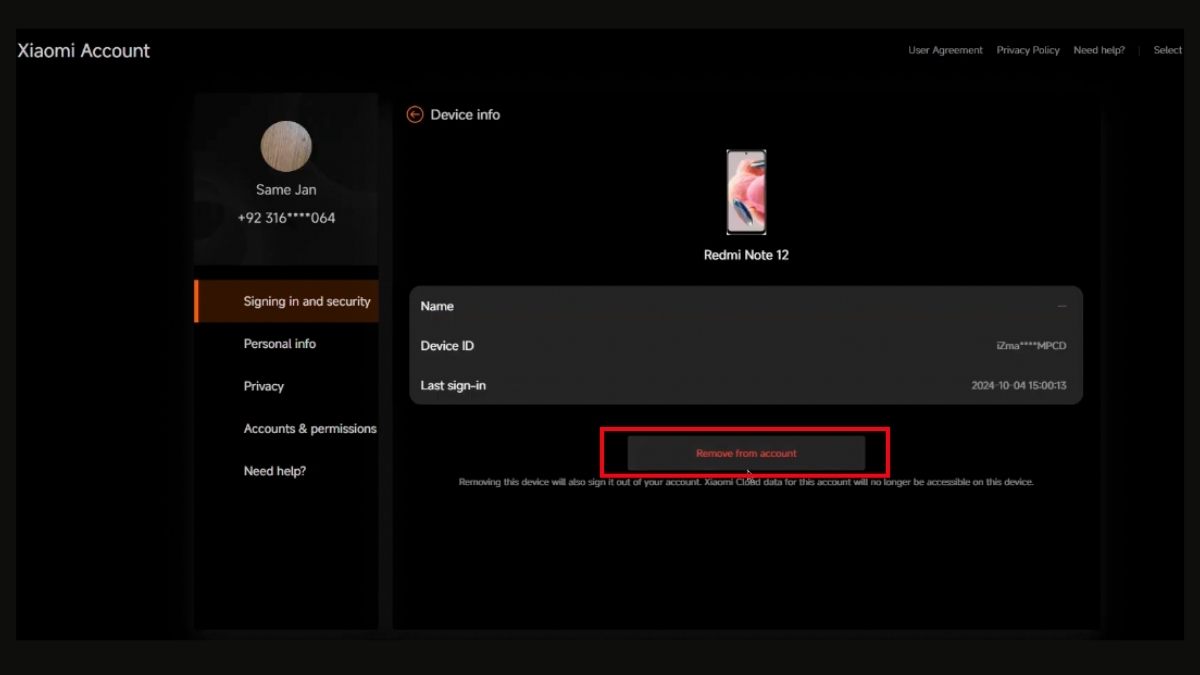Open the Need help? link in header

coord(1099,50)
